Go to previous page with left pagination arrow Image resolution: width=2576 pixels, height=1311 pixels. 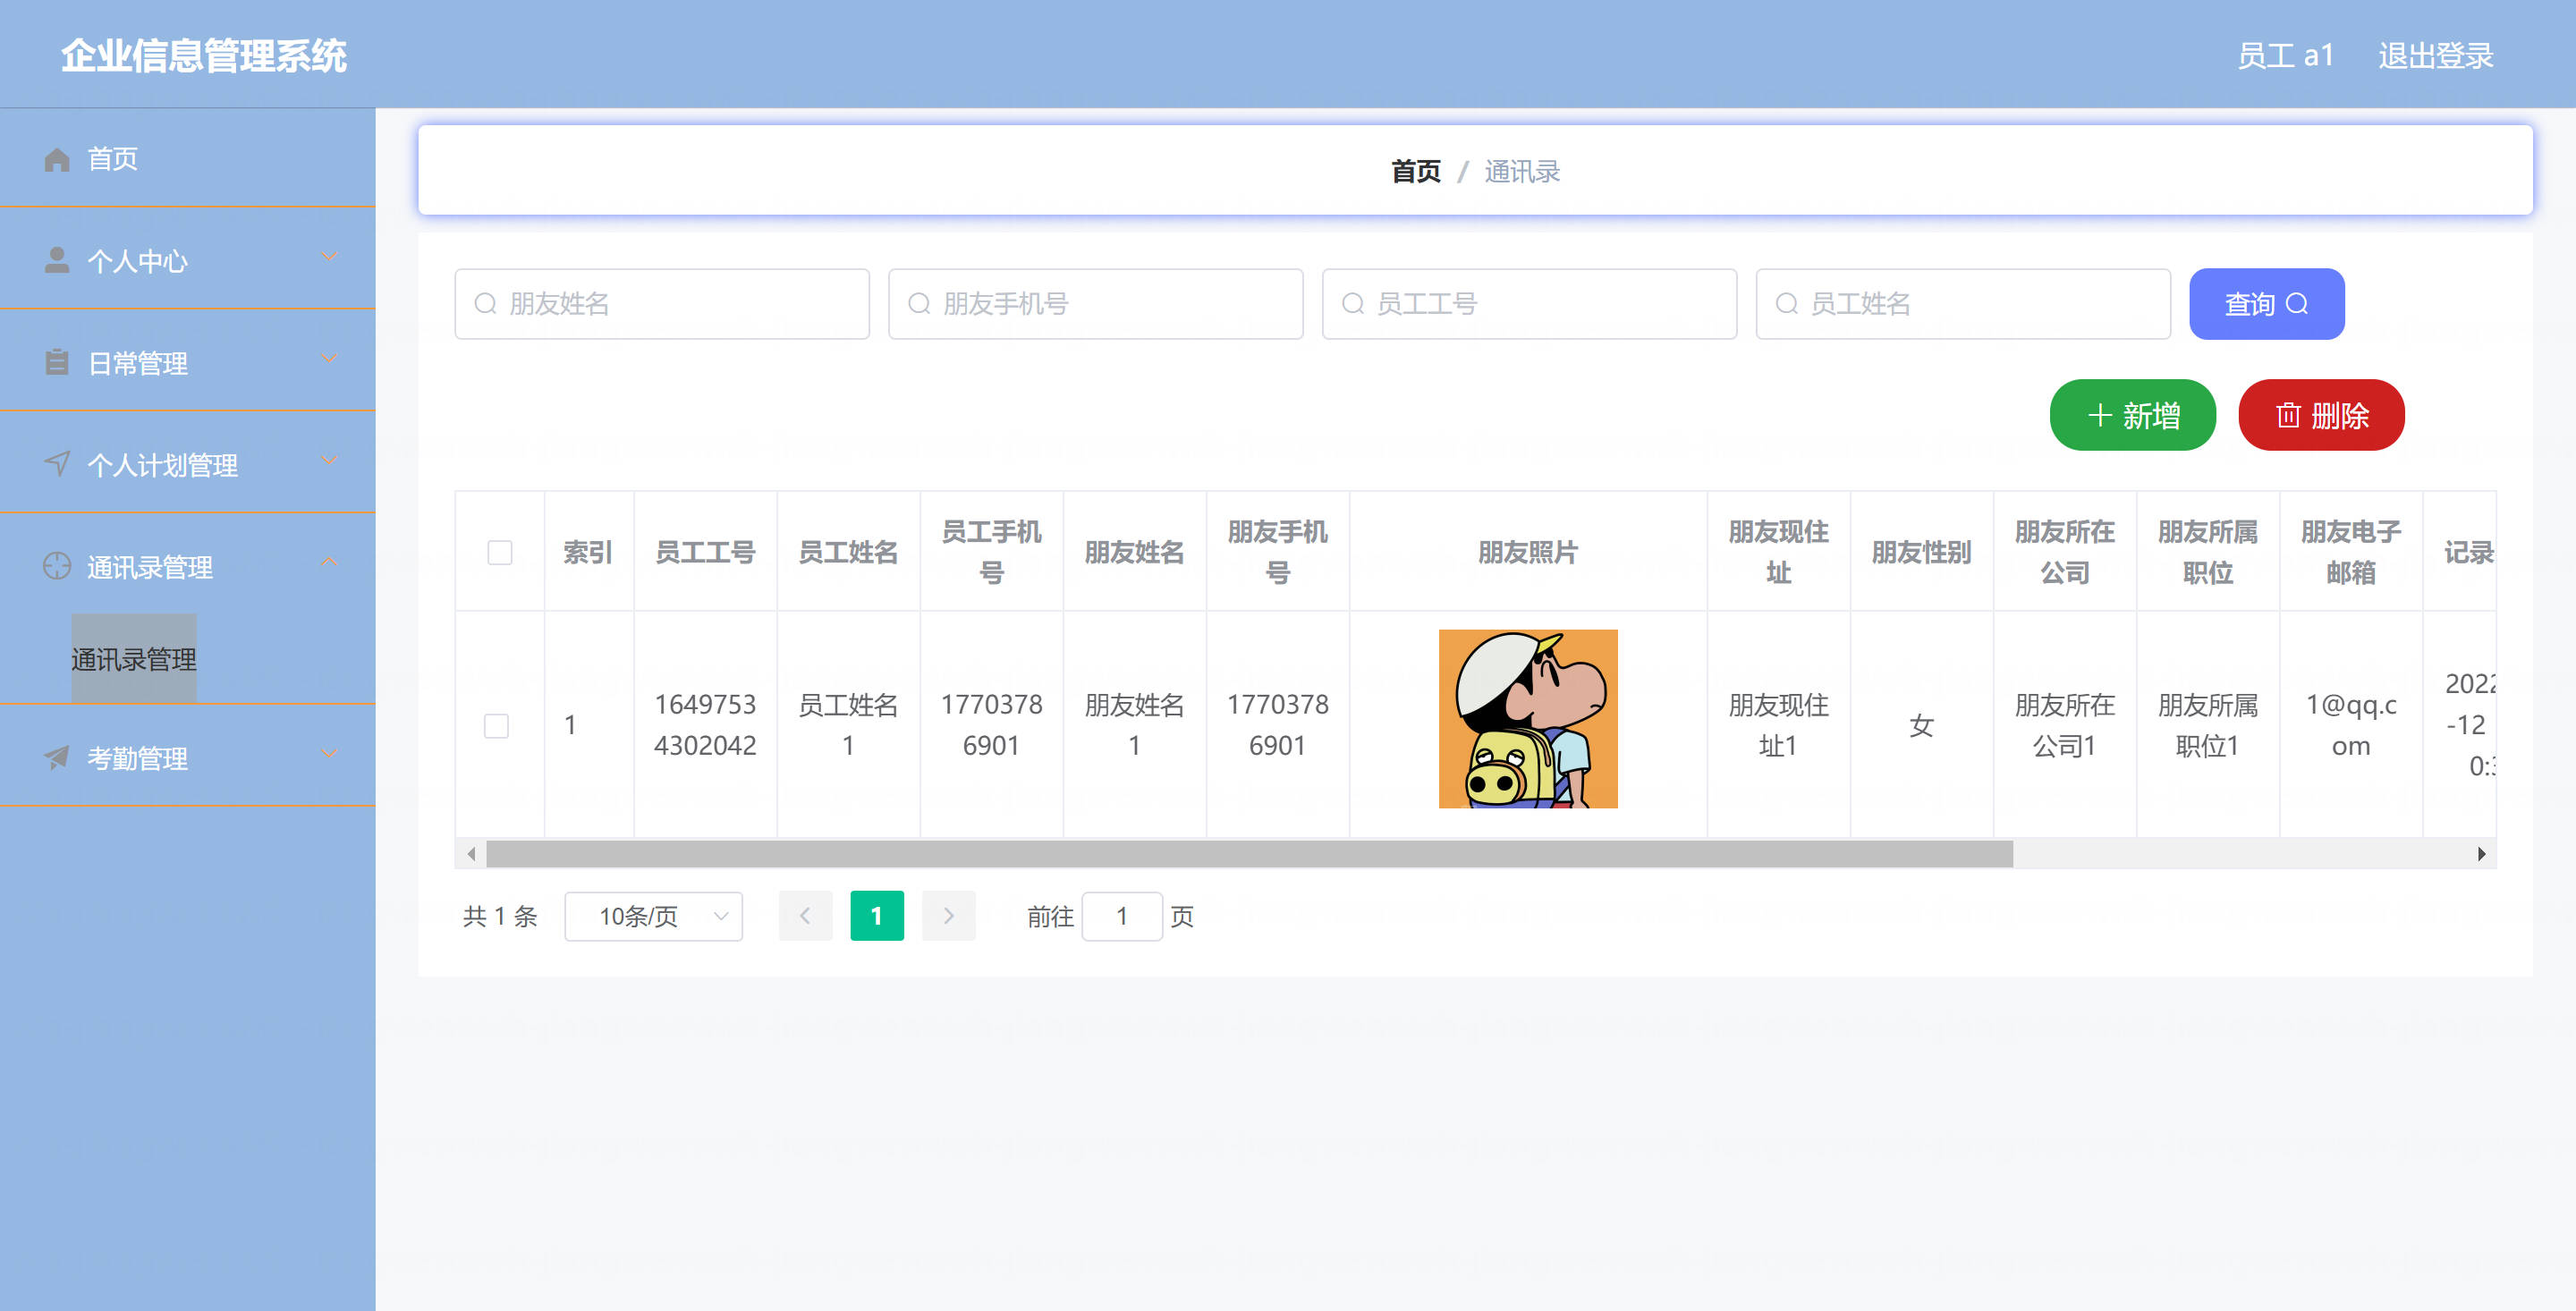(805, 916)
